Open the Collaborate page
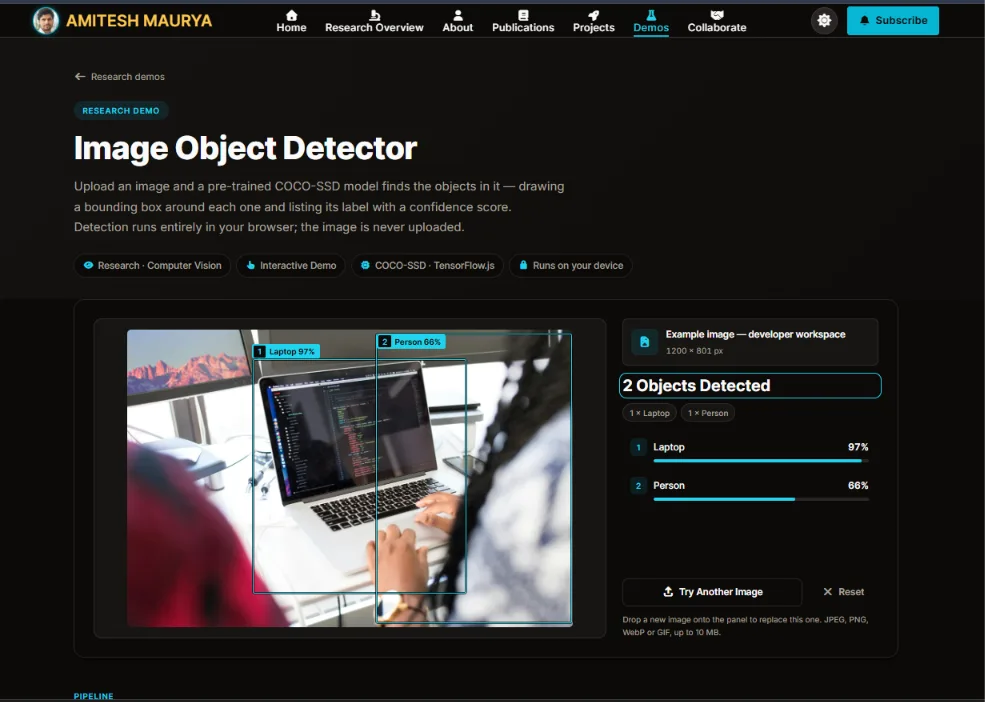This screenshot has height=702, width=985. click(717, 21)
